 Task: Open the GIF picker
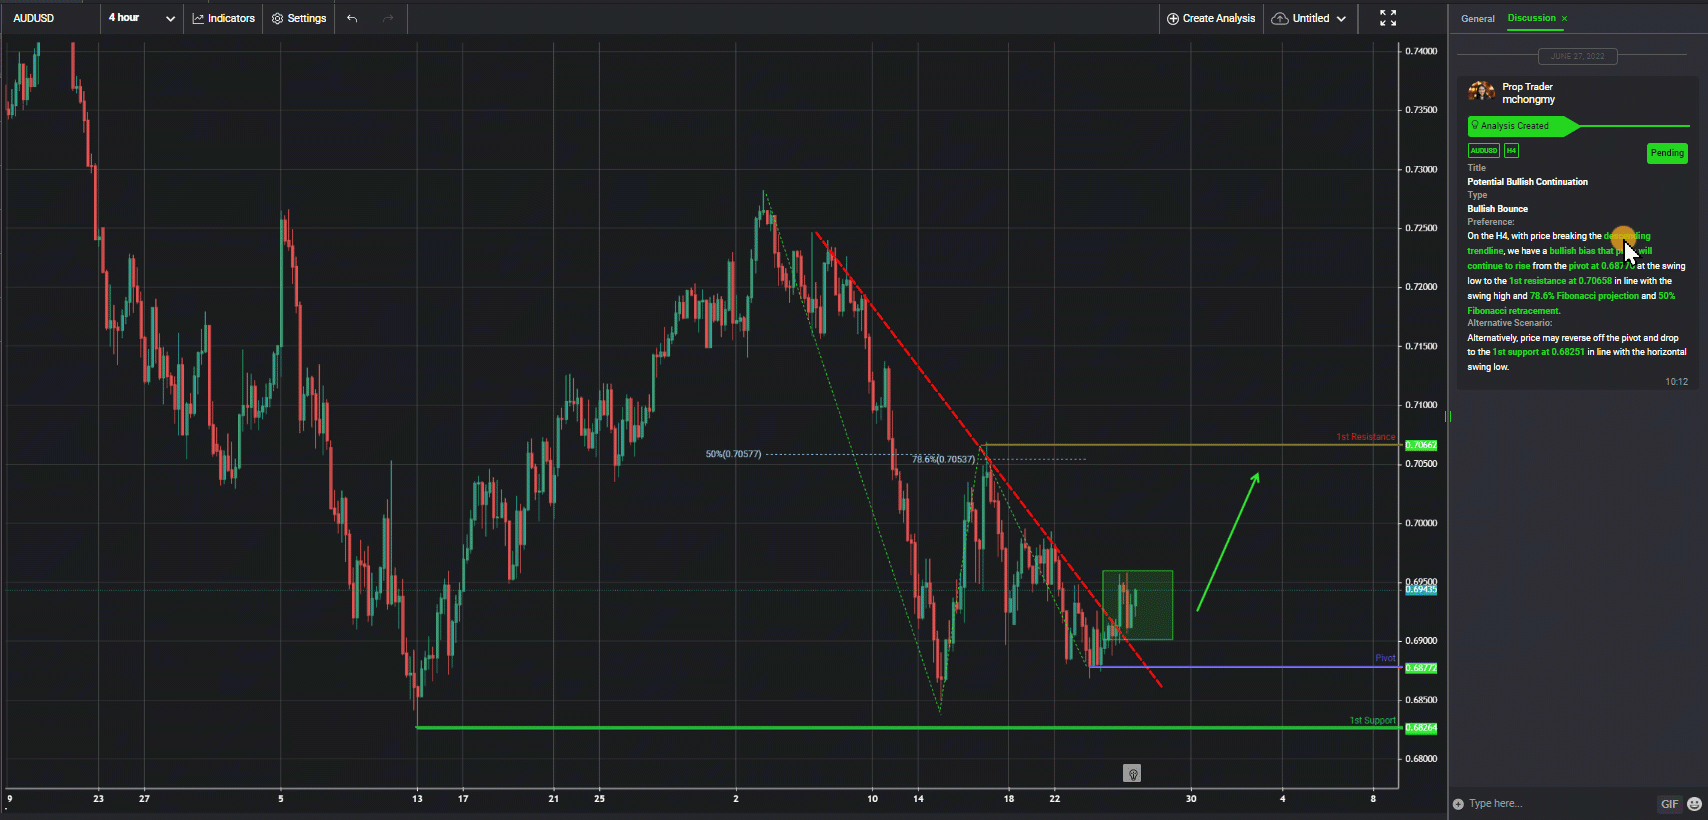1669,804
